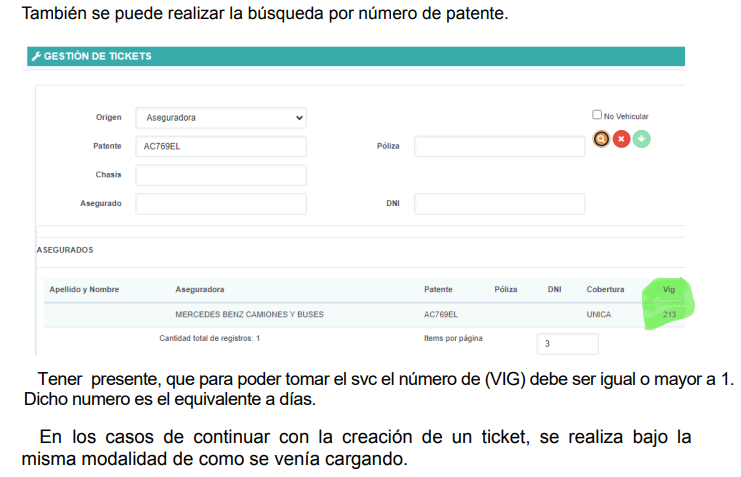Click the Patente input field containing AC769EL
741x477 pixels.
coord(221,147)
